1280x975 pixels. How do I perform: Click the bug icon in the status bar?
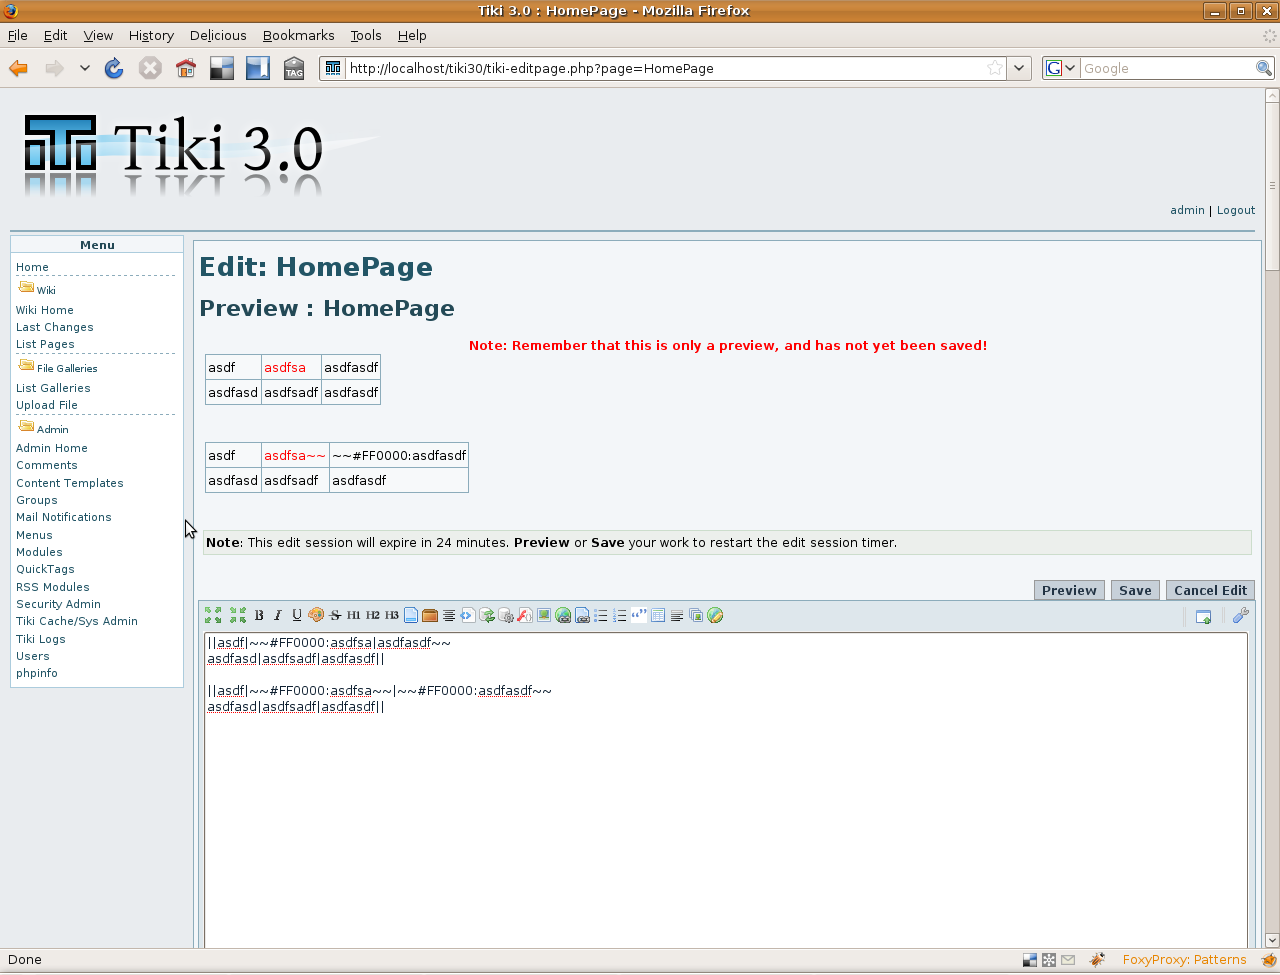point(1097,960)
